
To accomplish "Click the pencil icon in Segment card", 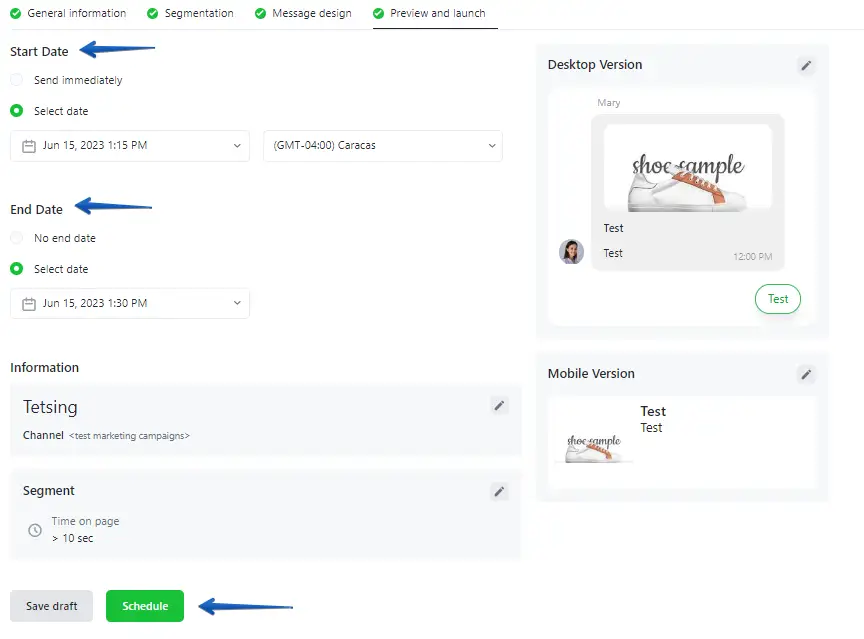I will 499,492.
